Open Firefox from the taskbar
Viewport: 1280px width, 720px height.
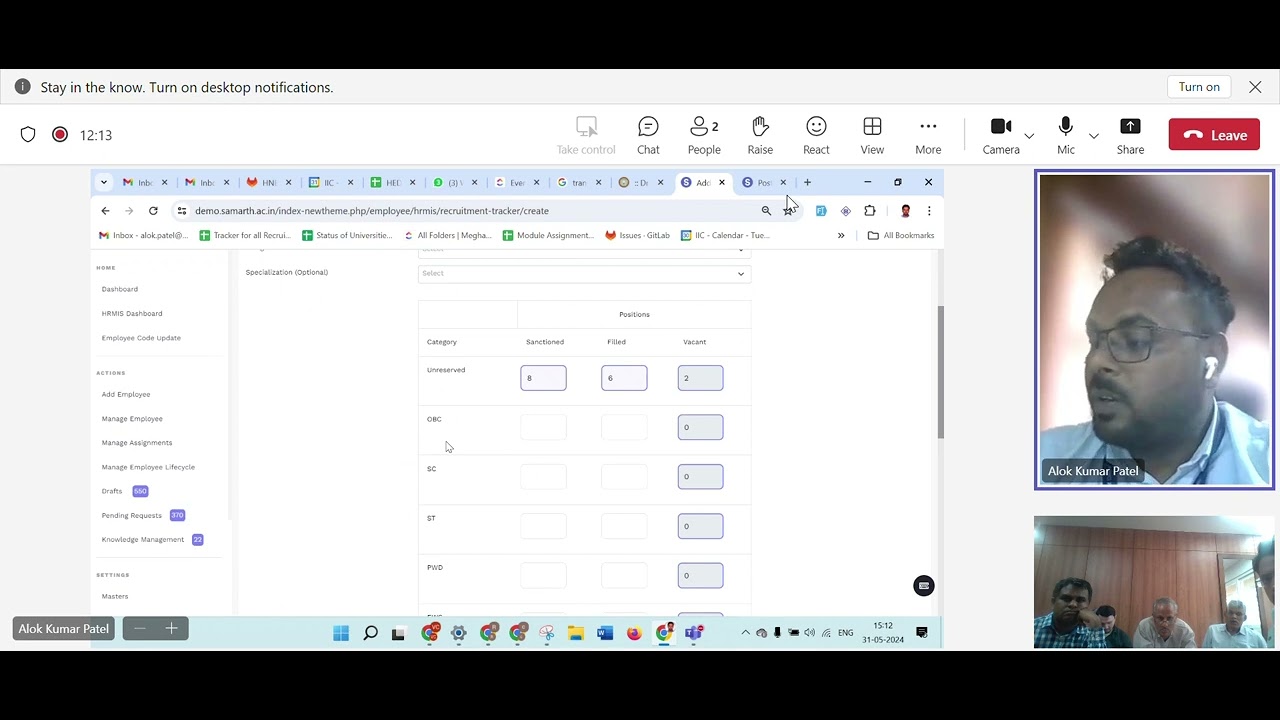tap(634, 633)
